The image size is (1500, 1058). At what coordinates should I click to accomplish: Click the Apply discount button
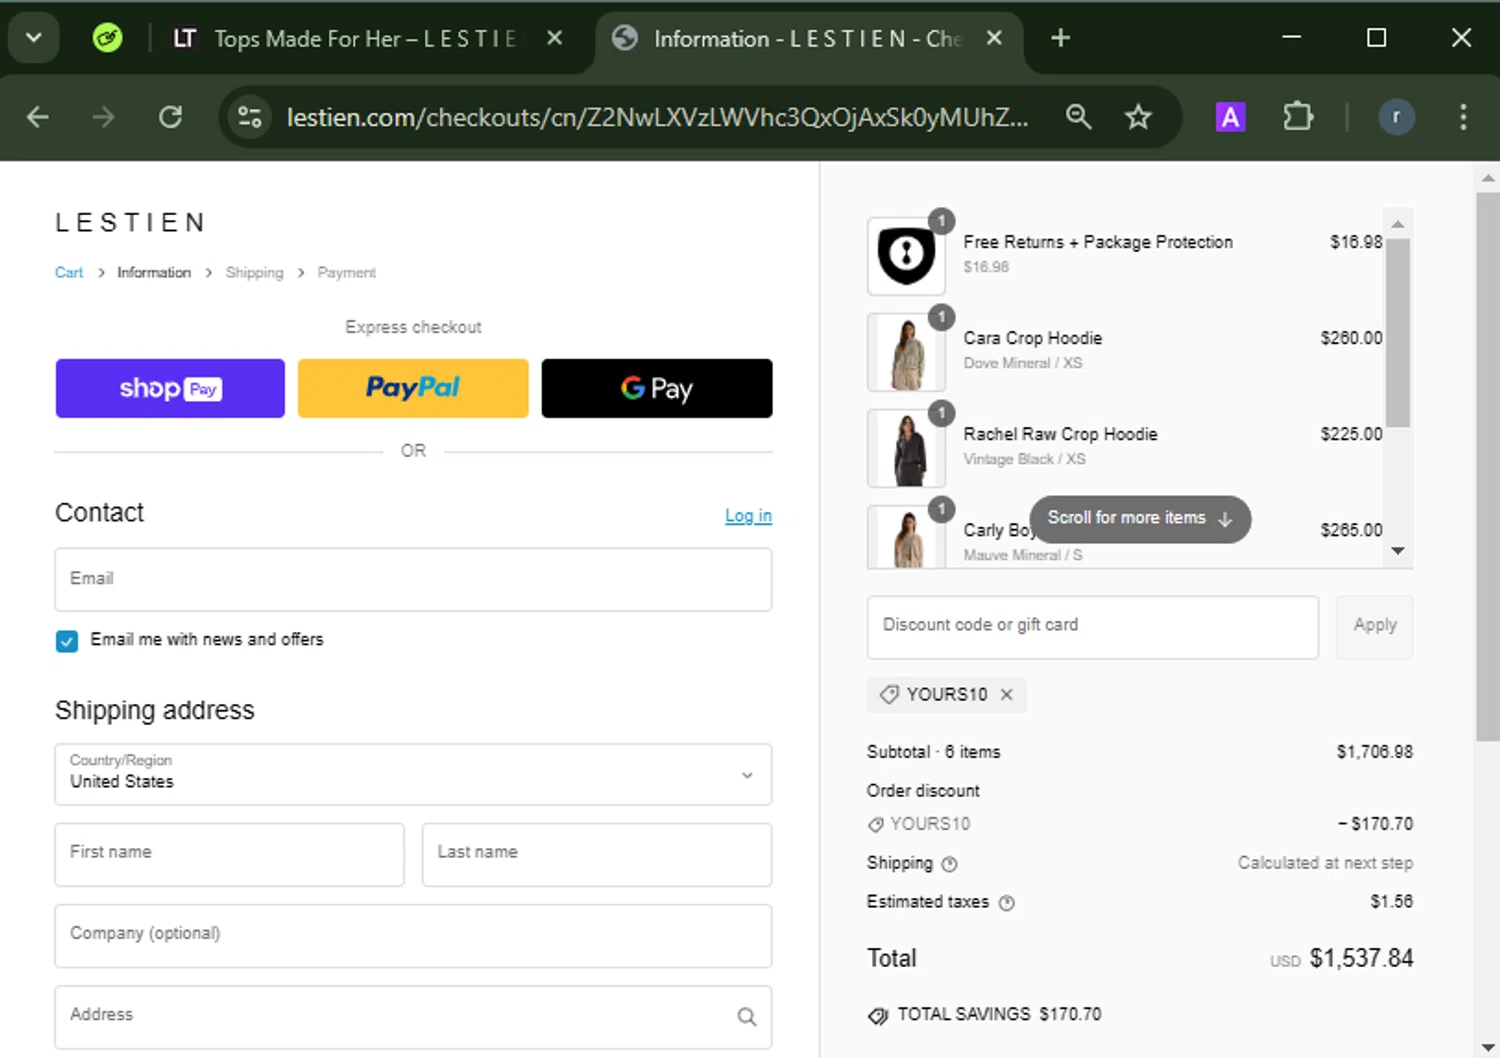(x=1375, y=627)
